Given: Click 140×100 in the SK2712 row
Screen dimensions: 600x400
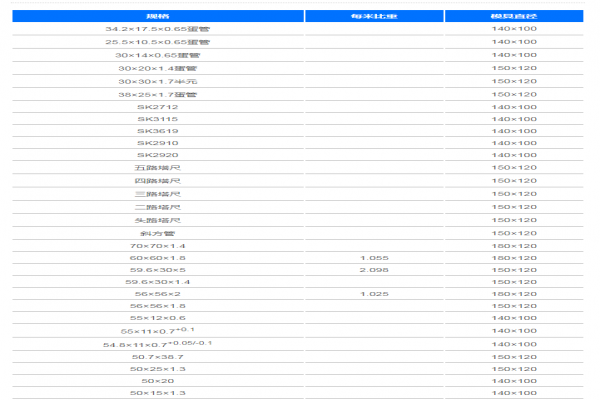Looking at the screenshot, I should [x=514, y=107].
